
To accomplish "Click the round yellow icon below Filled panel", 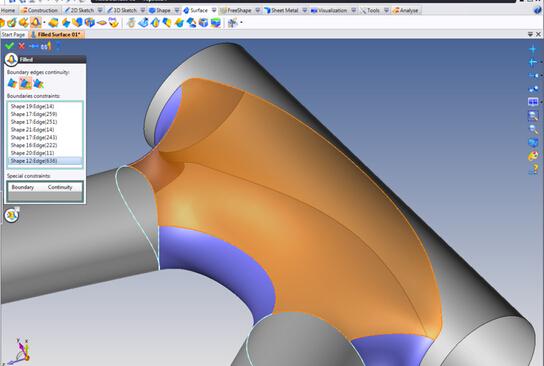I will [11, 215].
